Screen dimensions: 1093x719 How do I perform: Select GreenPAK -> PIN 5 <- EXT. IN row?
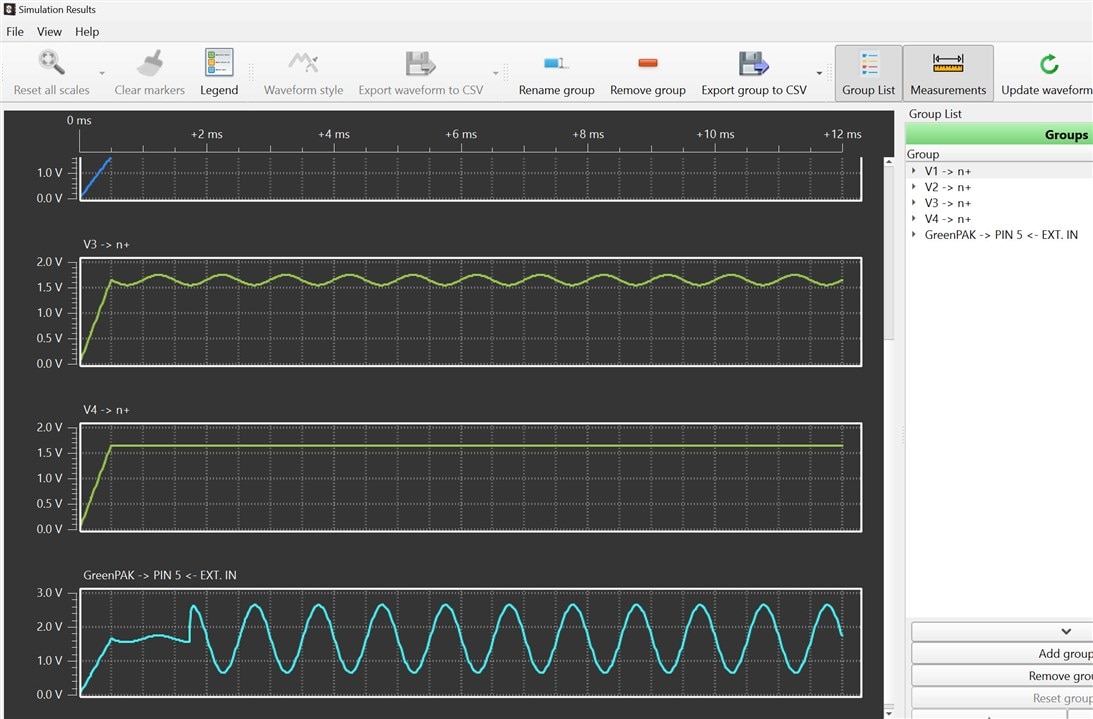click(x=1001, y=235)
